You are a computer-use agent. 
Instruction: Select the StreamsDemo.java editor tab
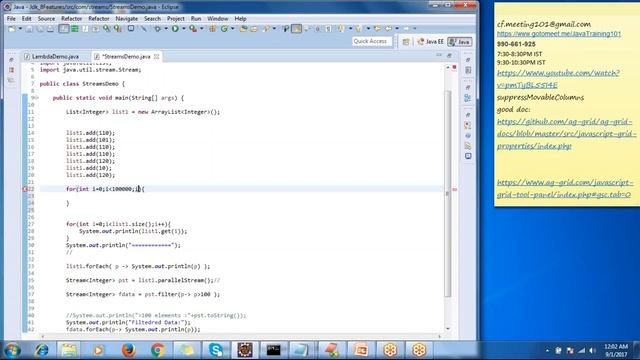coord(126,56)
